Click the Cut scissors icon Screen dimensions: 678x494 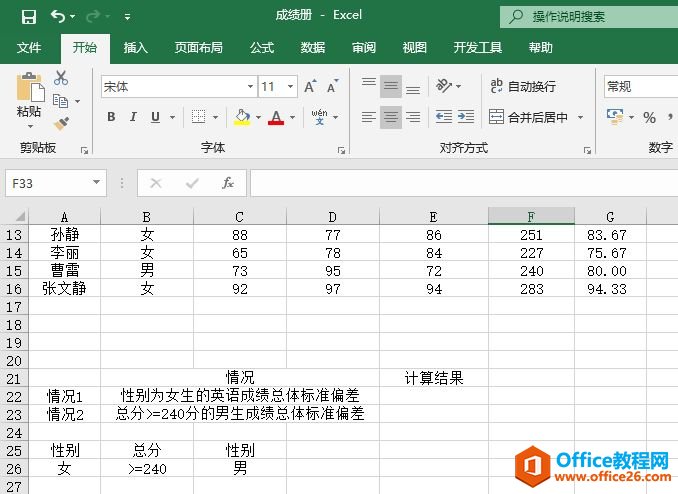[61, 78]
